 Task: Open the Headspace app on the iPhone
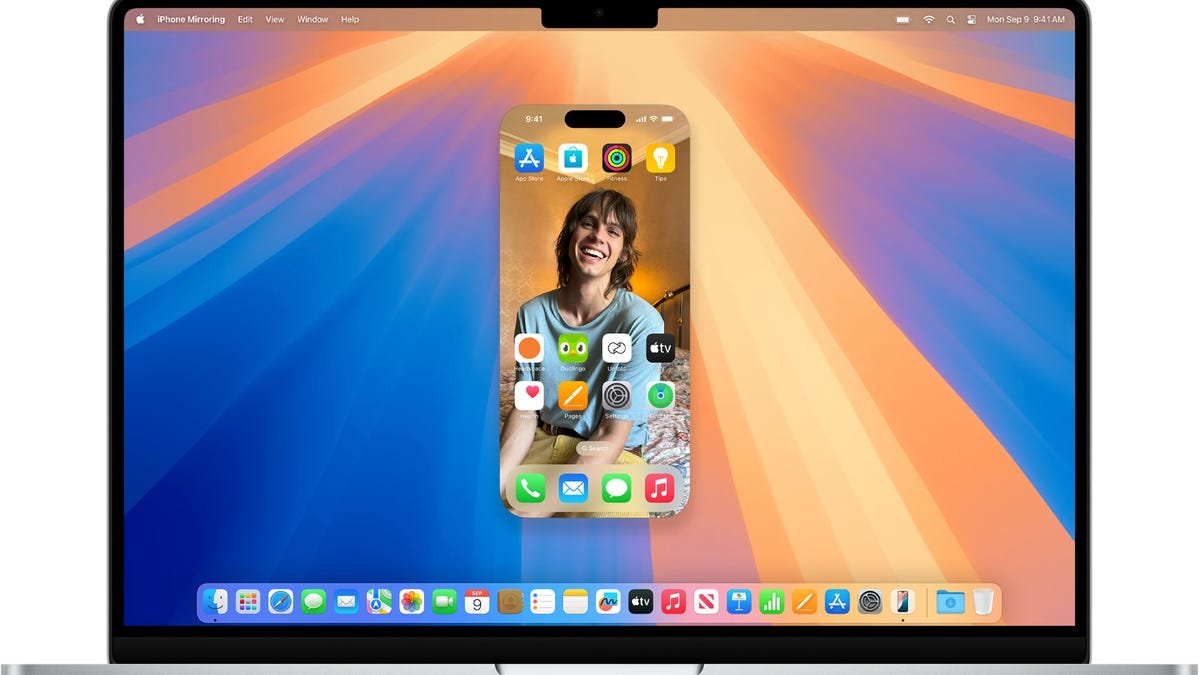[529, 348]
